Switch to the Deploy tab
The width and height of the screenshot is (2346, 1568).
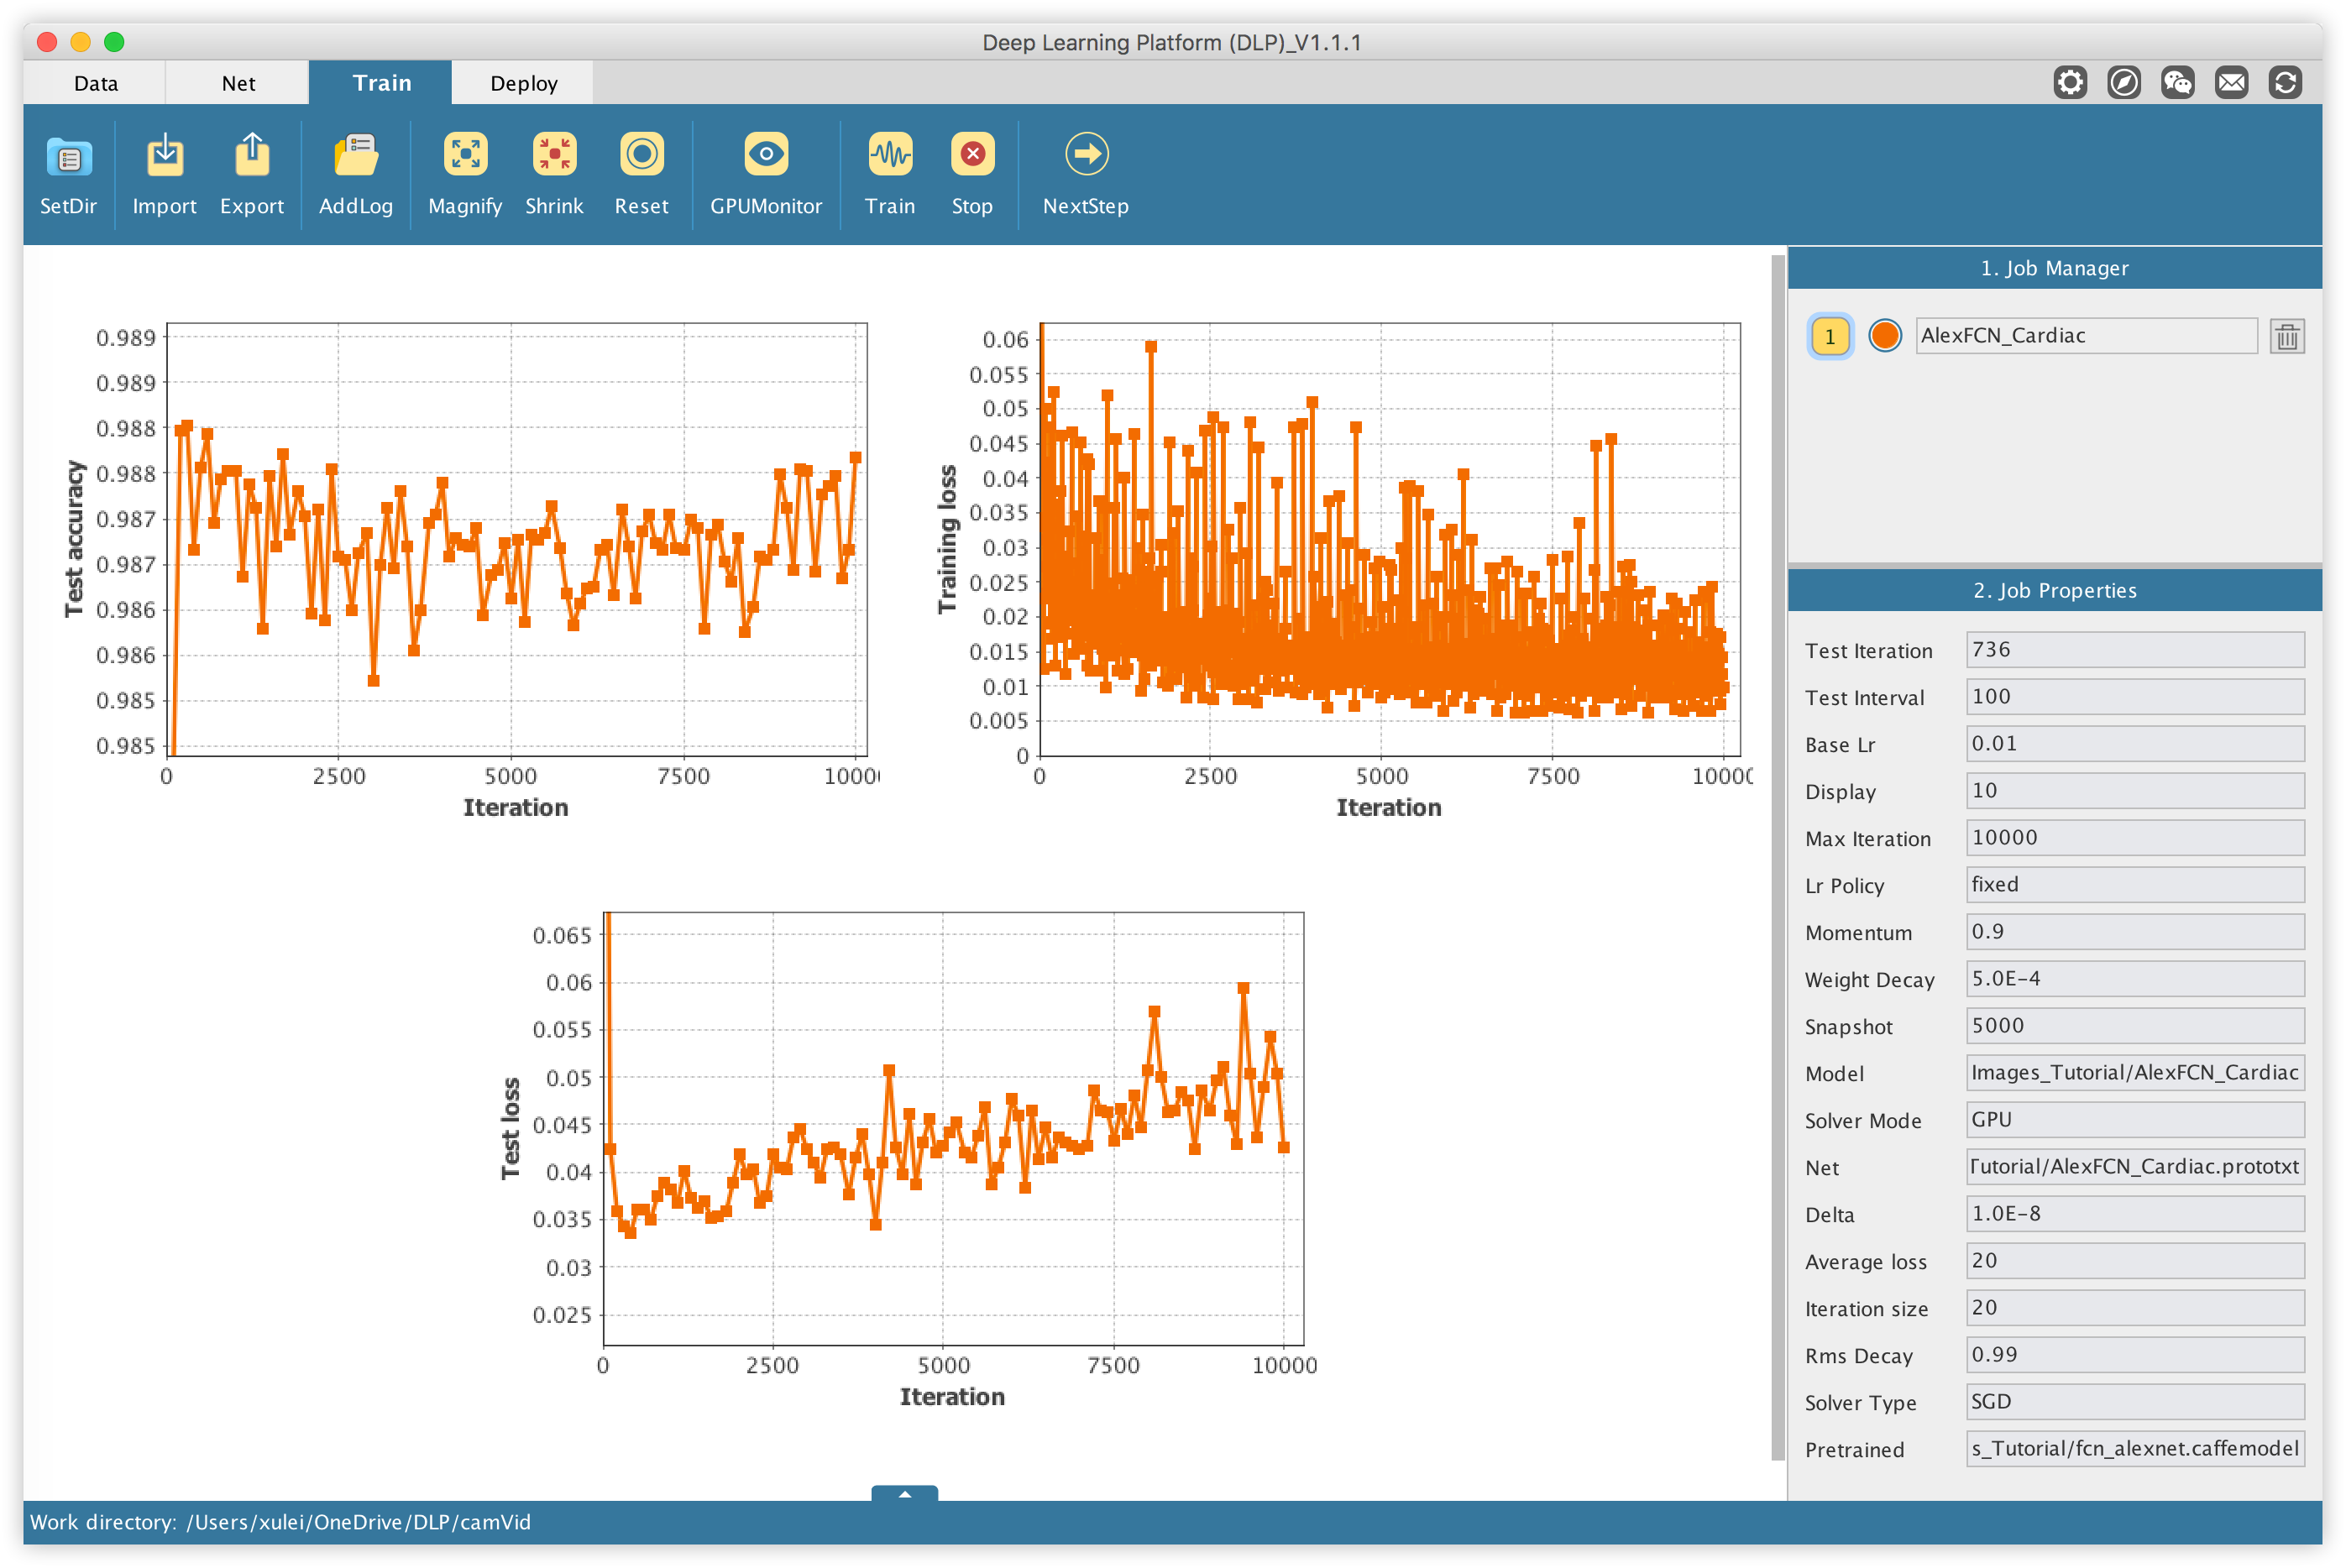(523, 83)
